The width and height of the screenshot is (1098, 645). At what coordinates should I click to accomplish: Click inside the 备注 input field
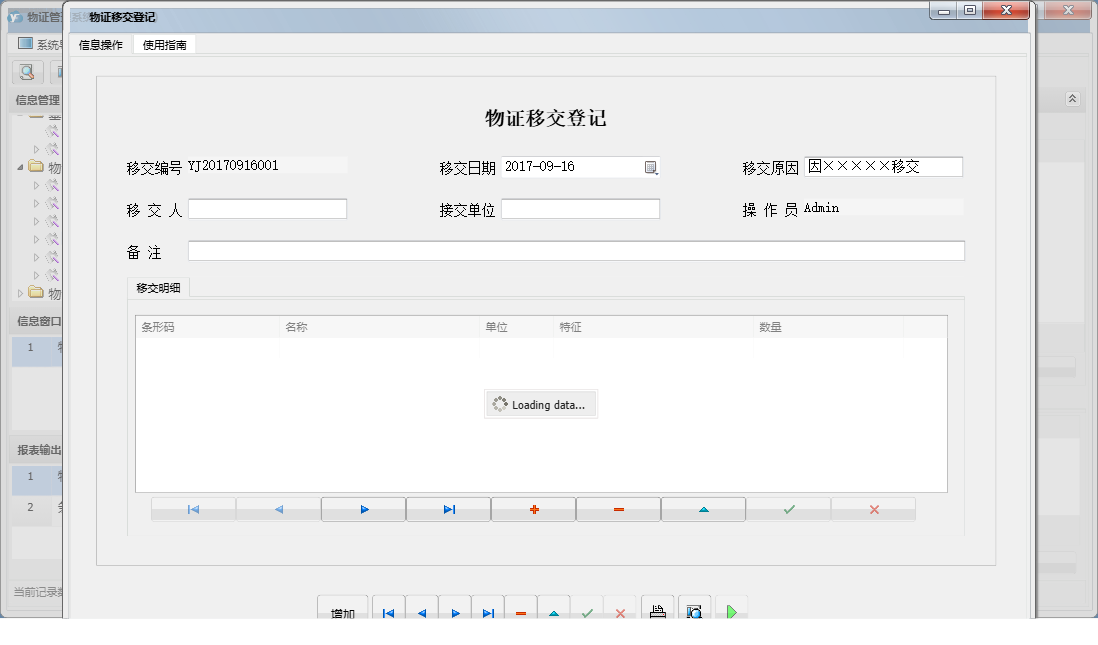click(575, 250)
